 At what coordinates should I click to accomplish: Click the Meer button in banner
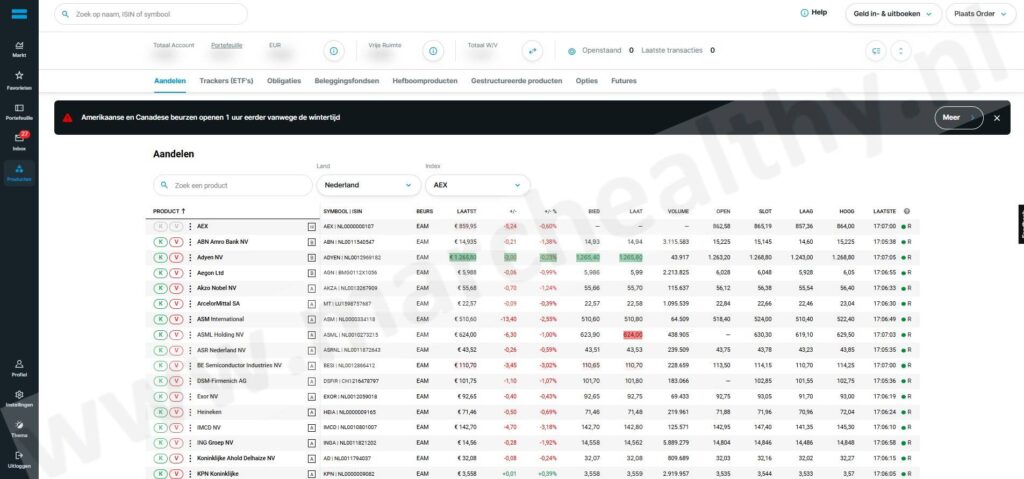[x=959, y=118]
